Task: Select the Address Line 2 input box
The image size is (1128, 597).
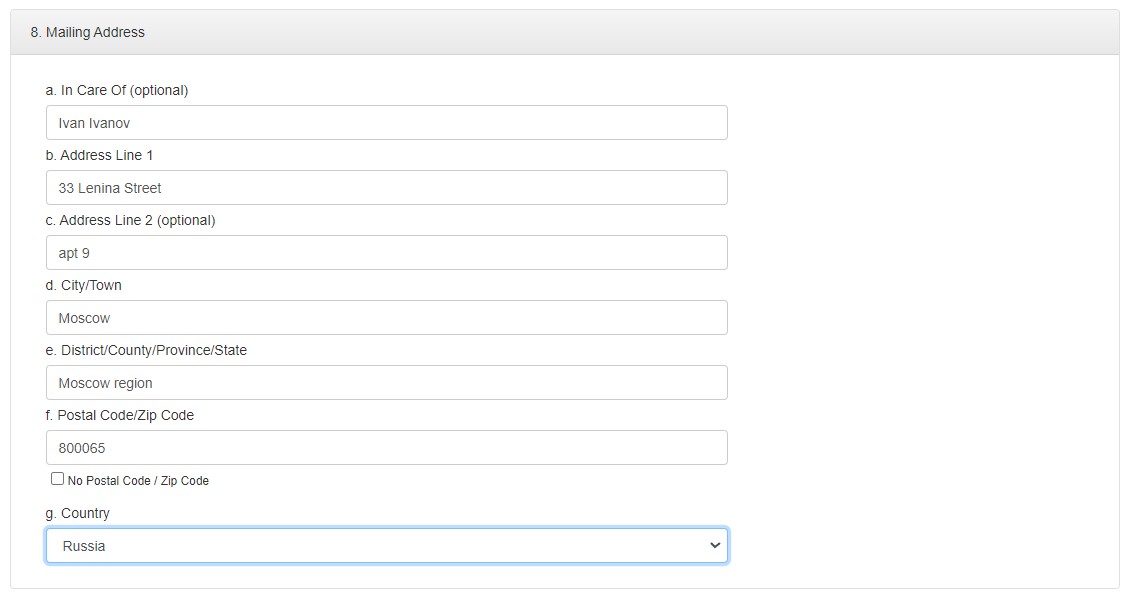Action: pyautogui.click(x=386, y=253)
